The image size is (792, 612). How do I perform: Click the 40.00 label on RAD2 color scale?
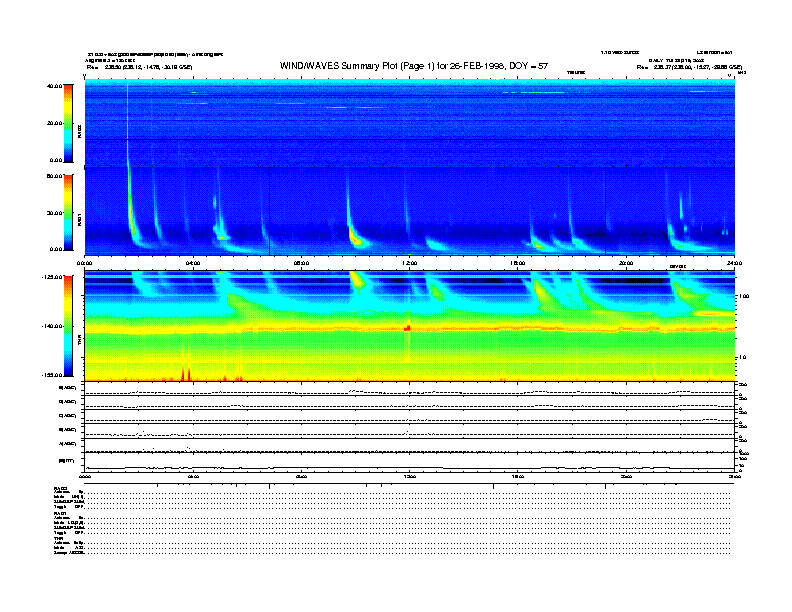pyautogui.click(x=55, y=86)
